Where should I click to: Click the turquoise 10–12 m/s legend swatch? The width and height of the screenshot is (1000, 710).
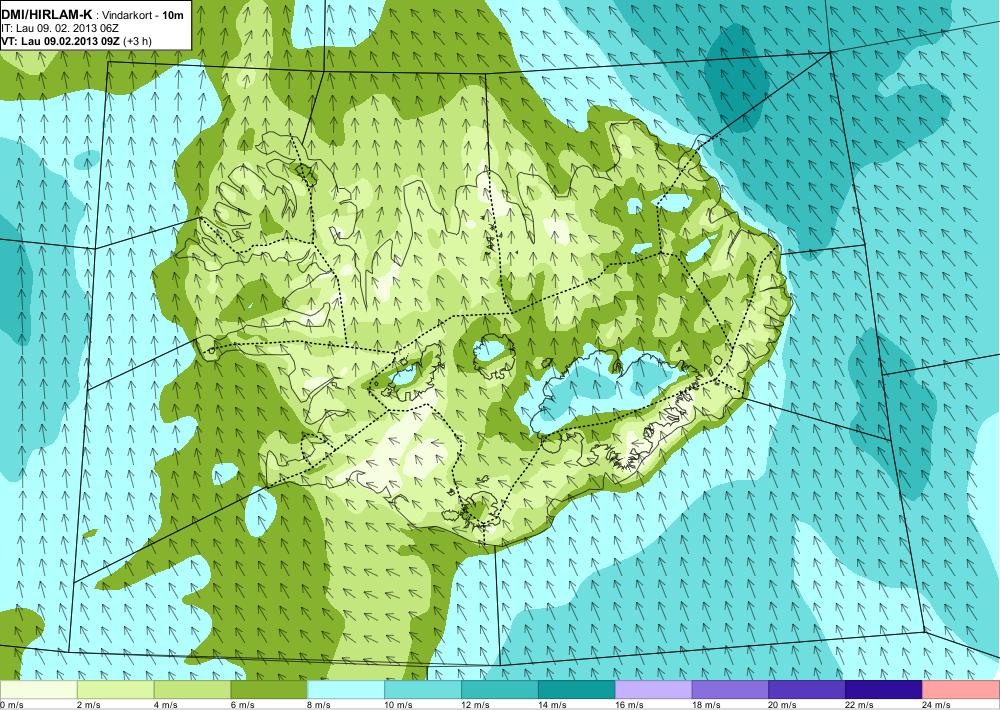coord(423,690)
